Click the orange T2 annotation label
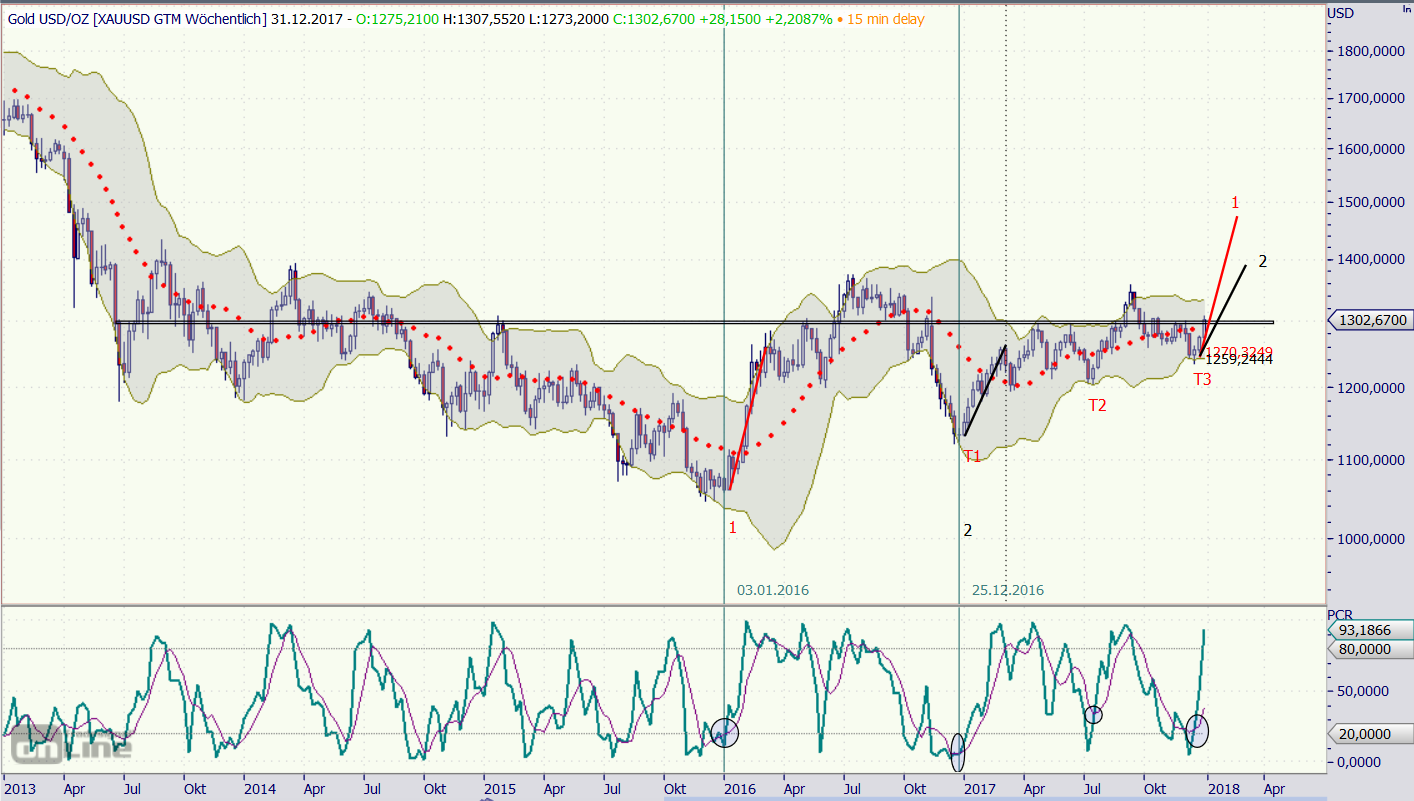Screen dimensions: 1414x801 1097,405
